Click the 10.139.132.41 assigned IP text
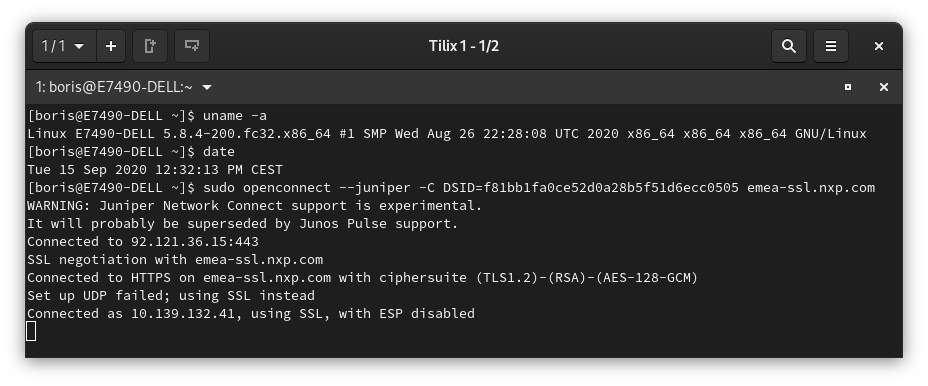This screenshot has height=386, width=928. tap(183, 314)
